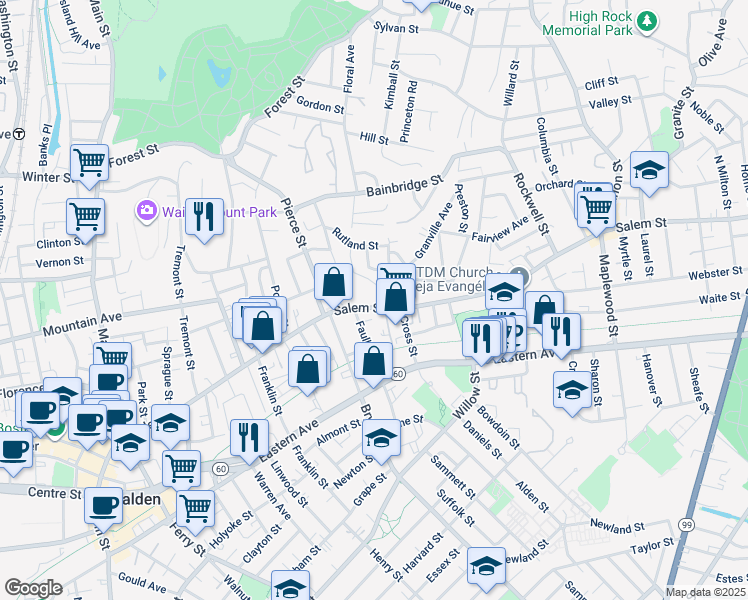Click the Route 99 highway shield
The image size is (748, 600).
(x=686, y=524)
